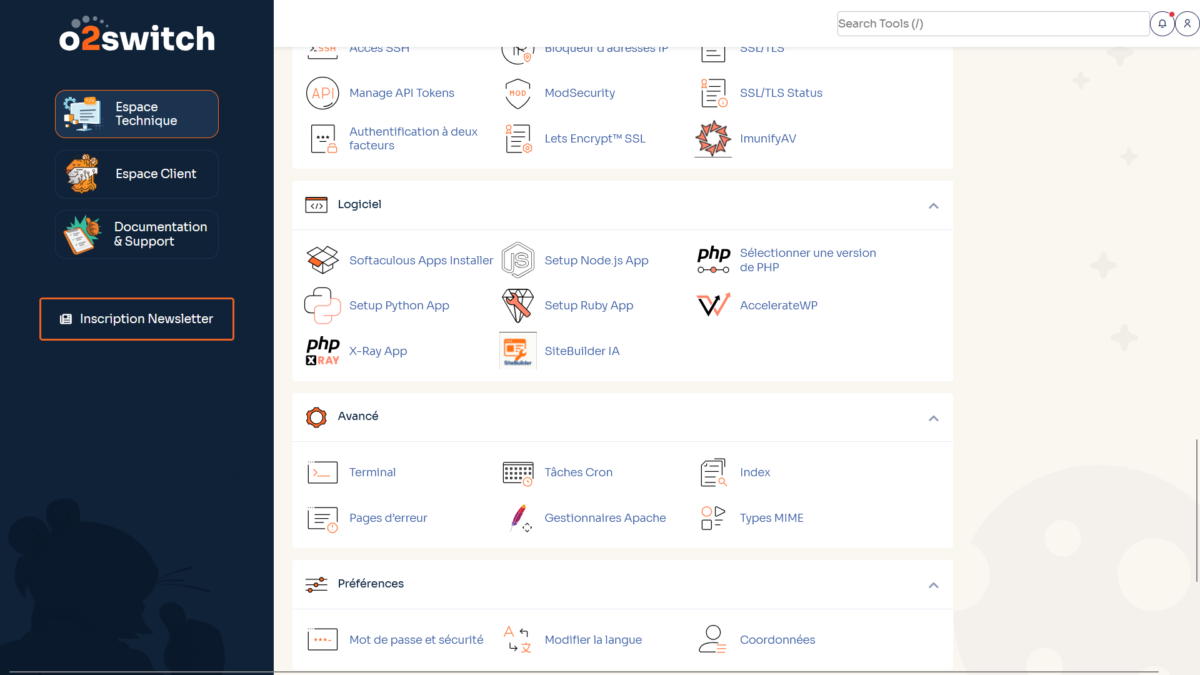
Task: Click the Préférences section heading
Action: click(x=371, y=584)
